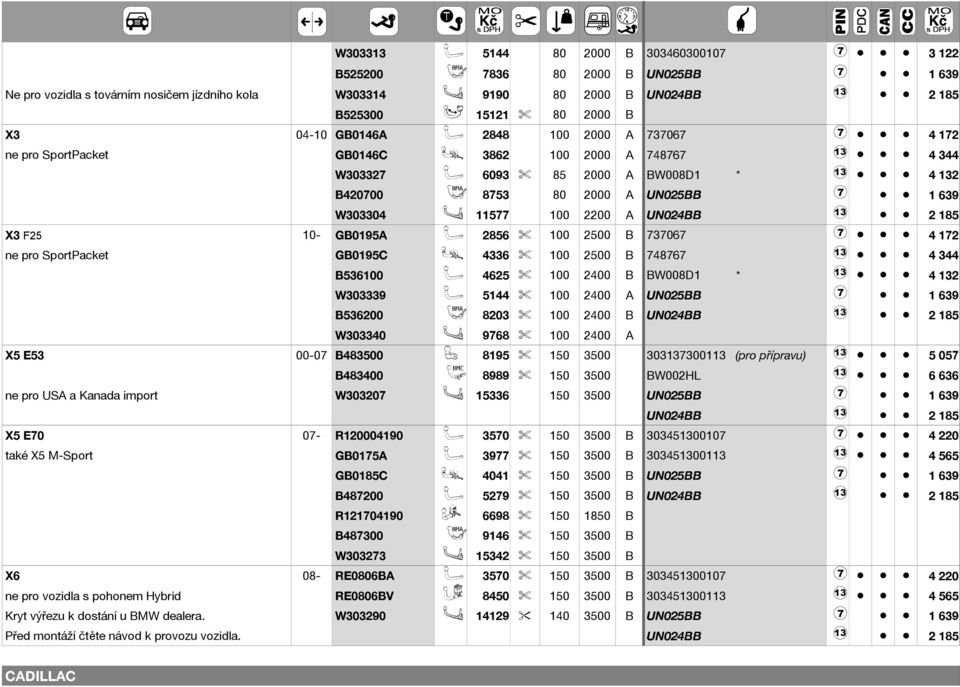Screen dimensions: 960x687
Task: Select part number GB0146A
Action: click(361, 135)
